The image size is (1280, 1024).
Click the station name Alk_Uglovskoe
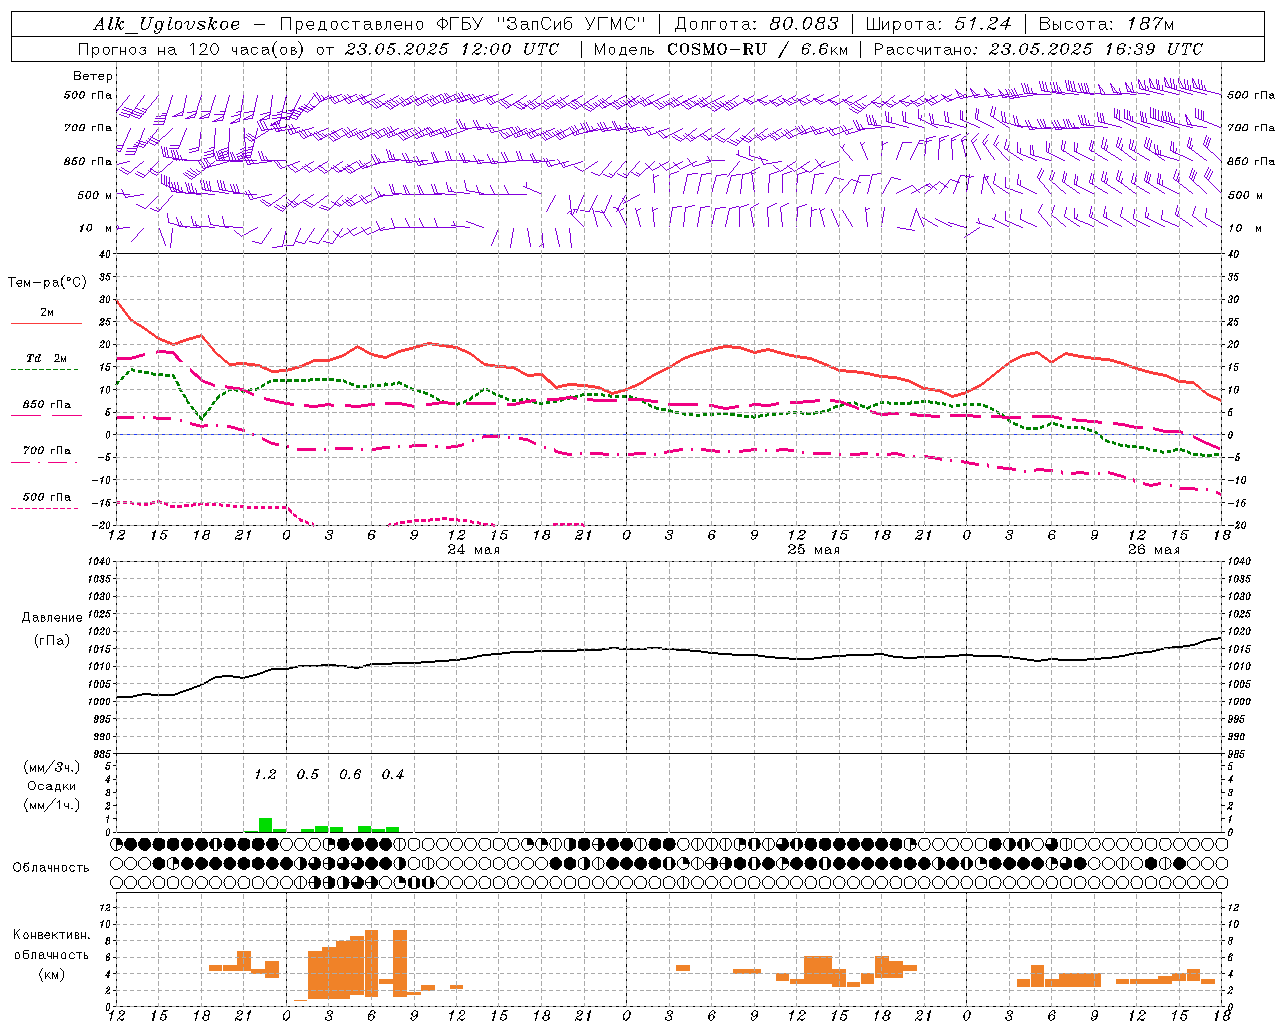[167, 24]
